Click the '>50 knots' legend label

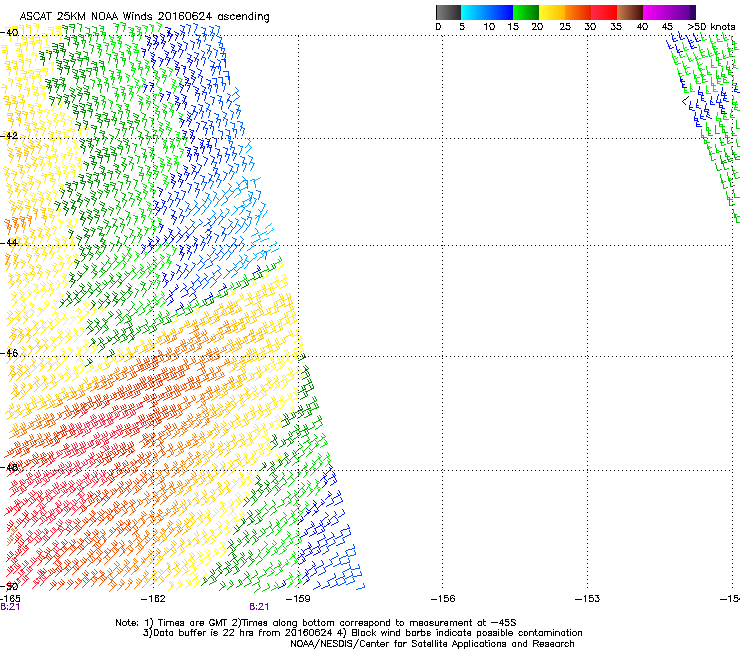(x=712, y=27)
